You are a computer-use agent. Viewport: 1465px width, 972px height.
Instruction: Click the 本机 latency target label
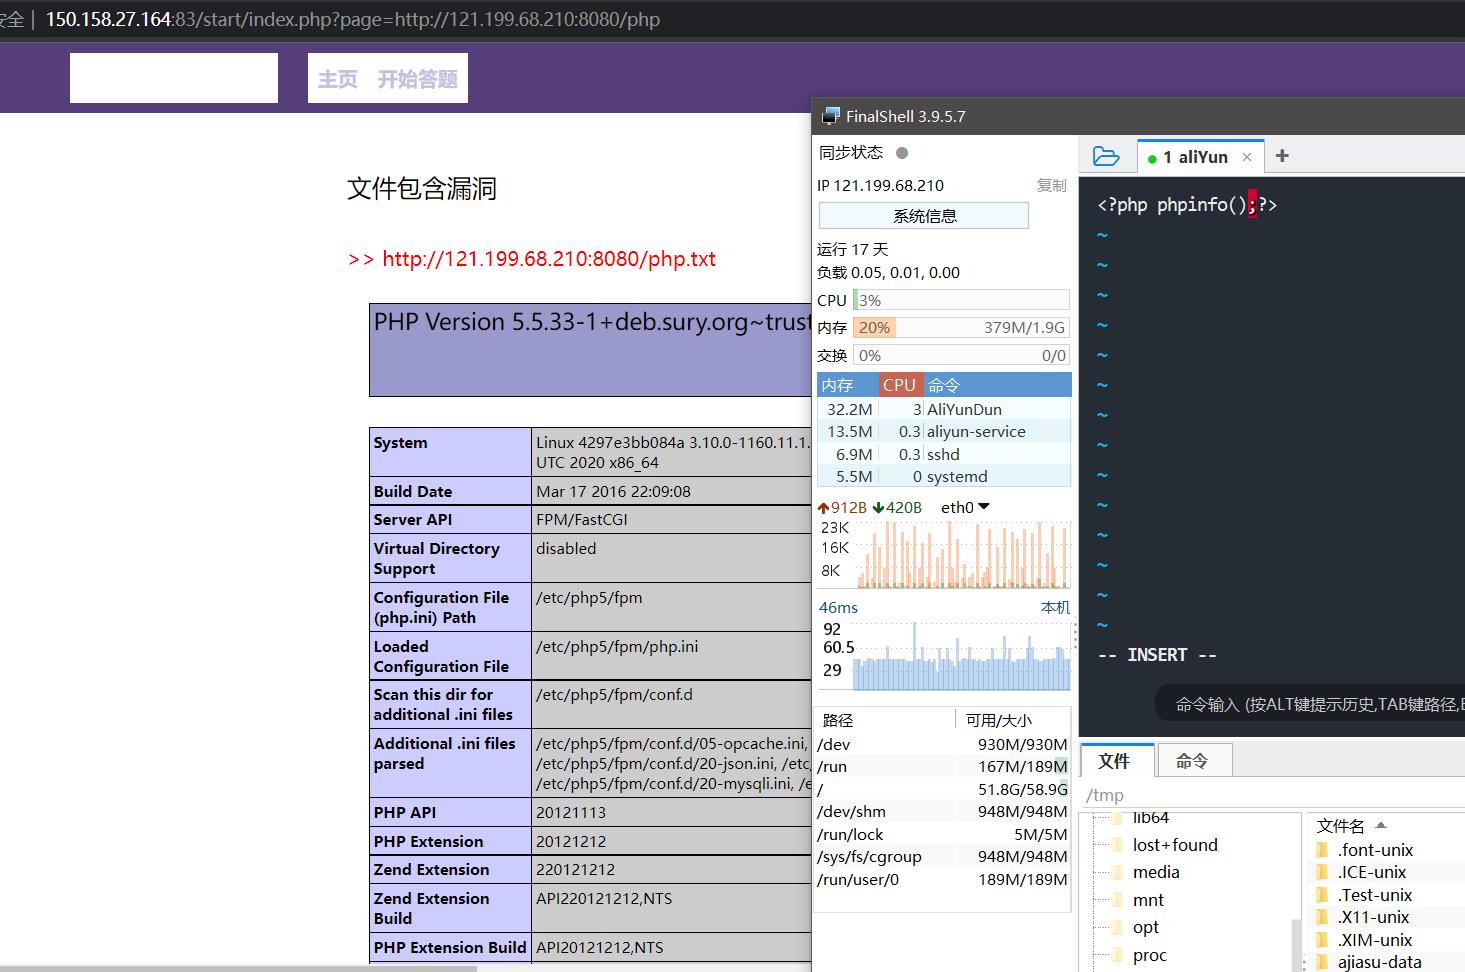pos(1055,607)
